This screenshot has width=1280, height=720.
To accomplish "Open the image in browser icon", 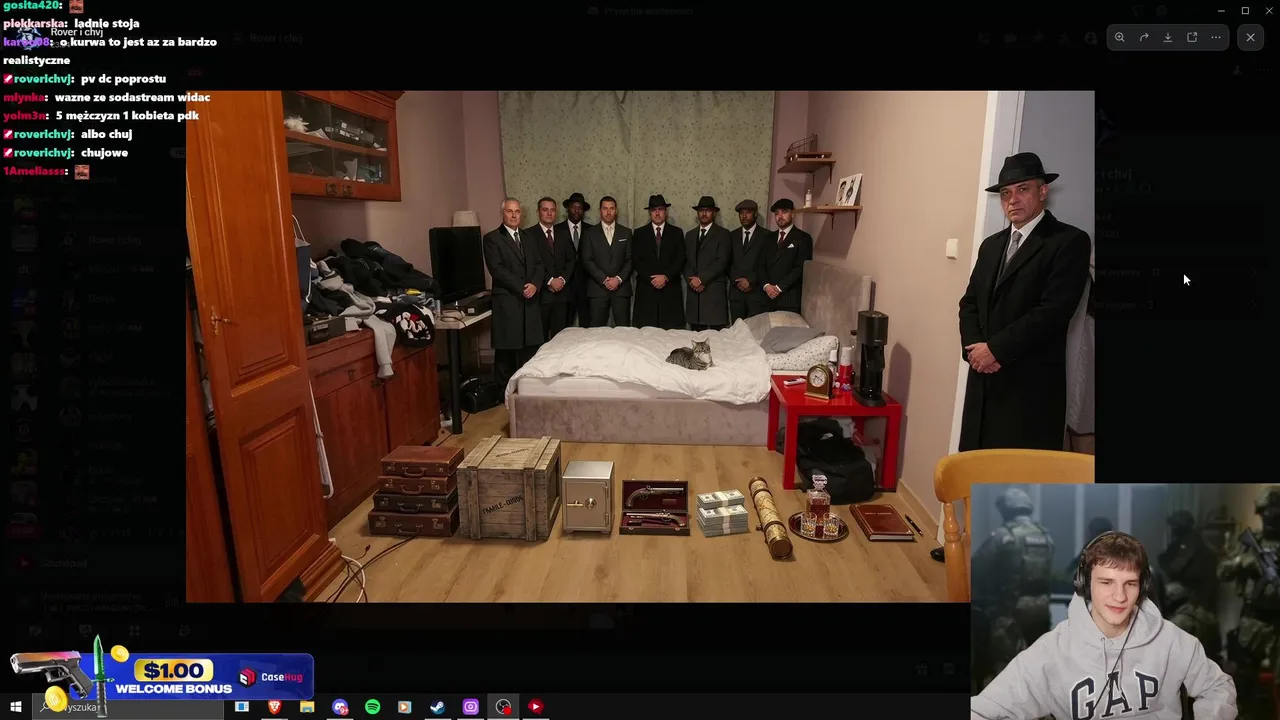I will point(1192,37).
